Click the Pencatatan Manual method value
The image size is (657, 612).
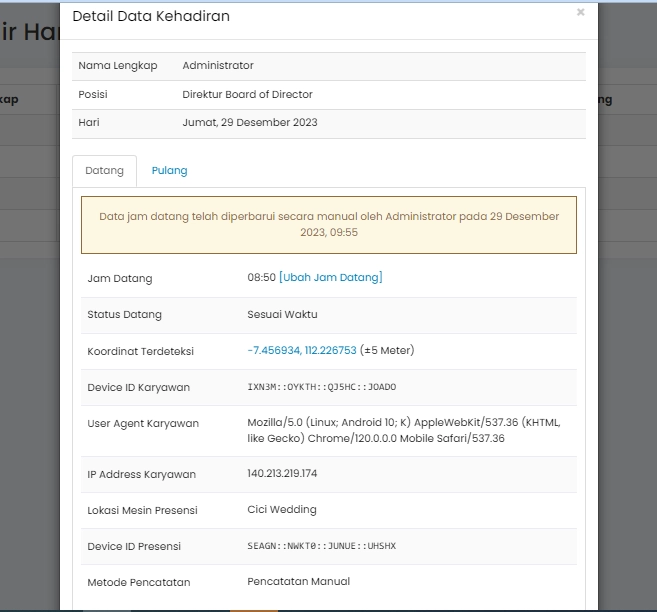click(x=297, y=582)
